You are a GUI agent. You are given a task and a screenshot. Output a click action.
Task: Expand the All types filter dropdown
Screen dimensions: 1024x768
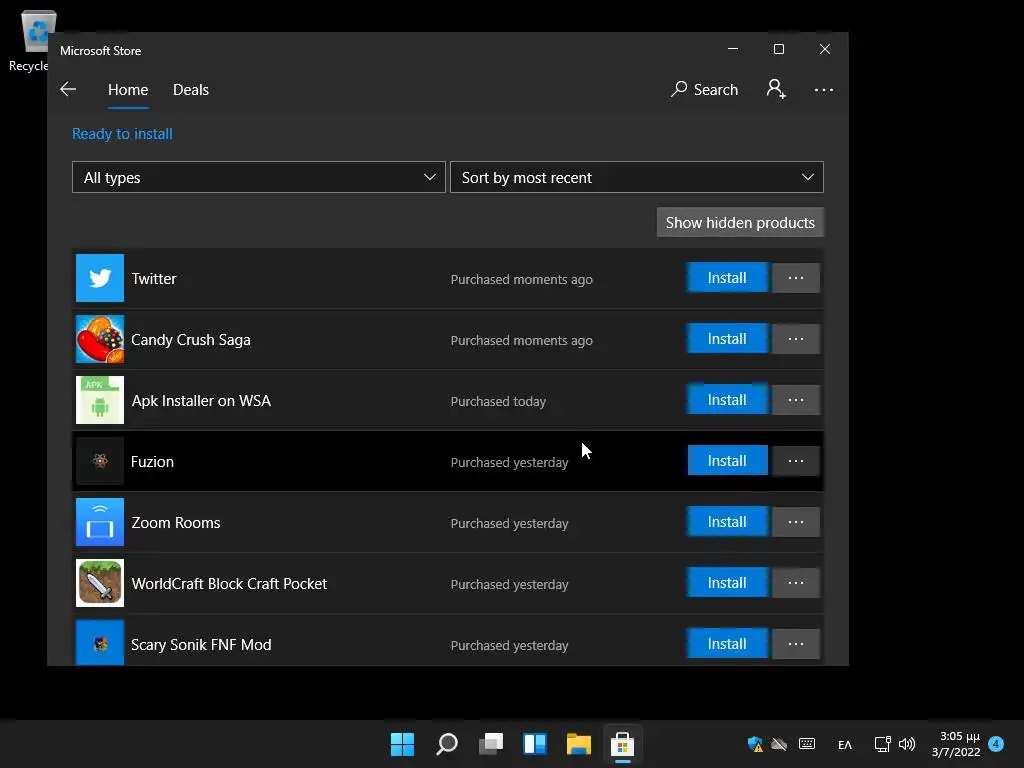[x=259, y=177]
